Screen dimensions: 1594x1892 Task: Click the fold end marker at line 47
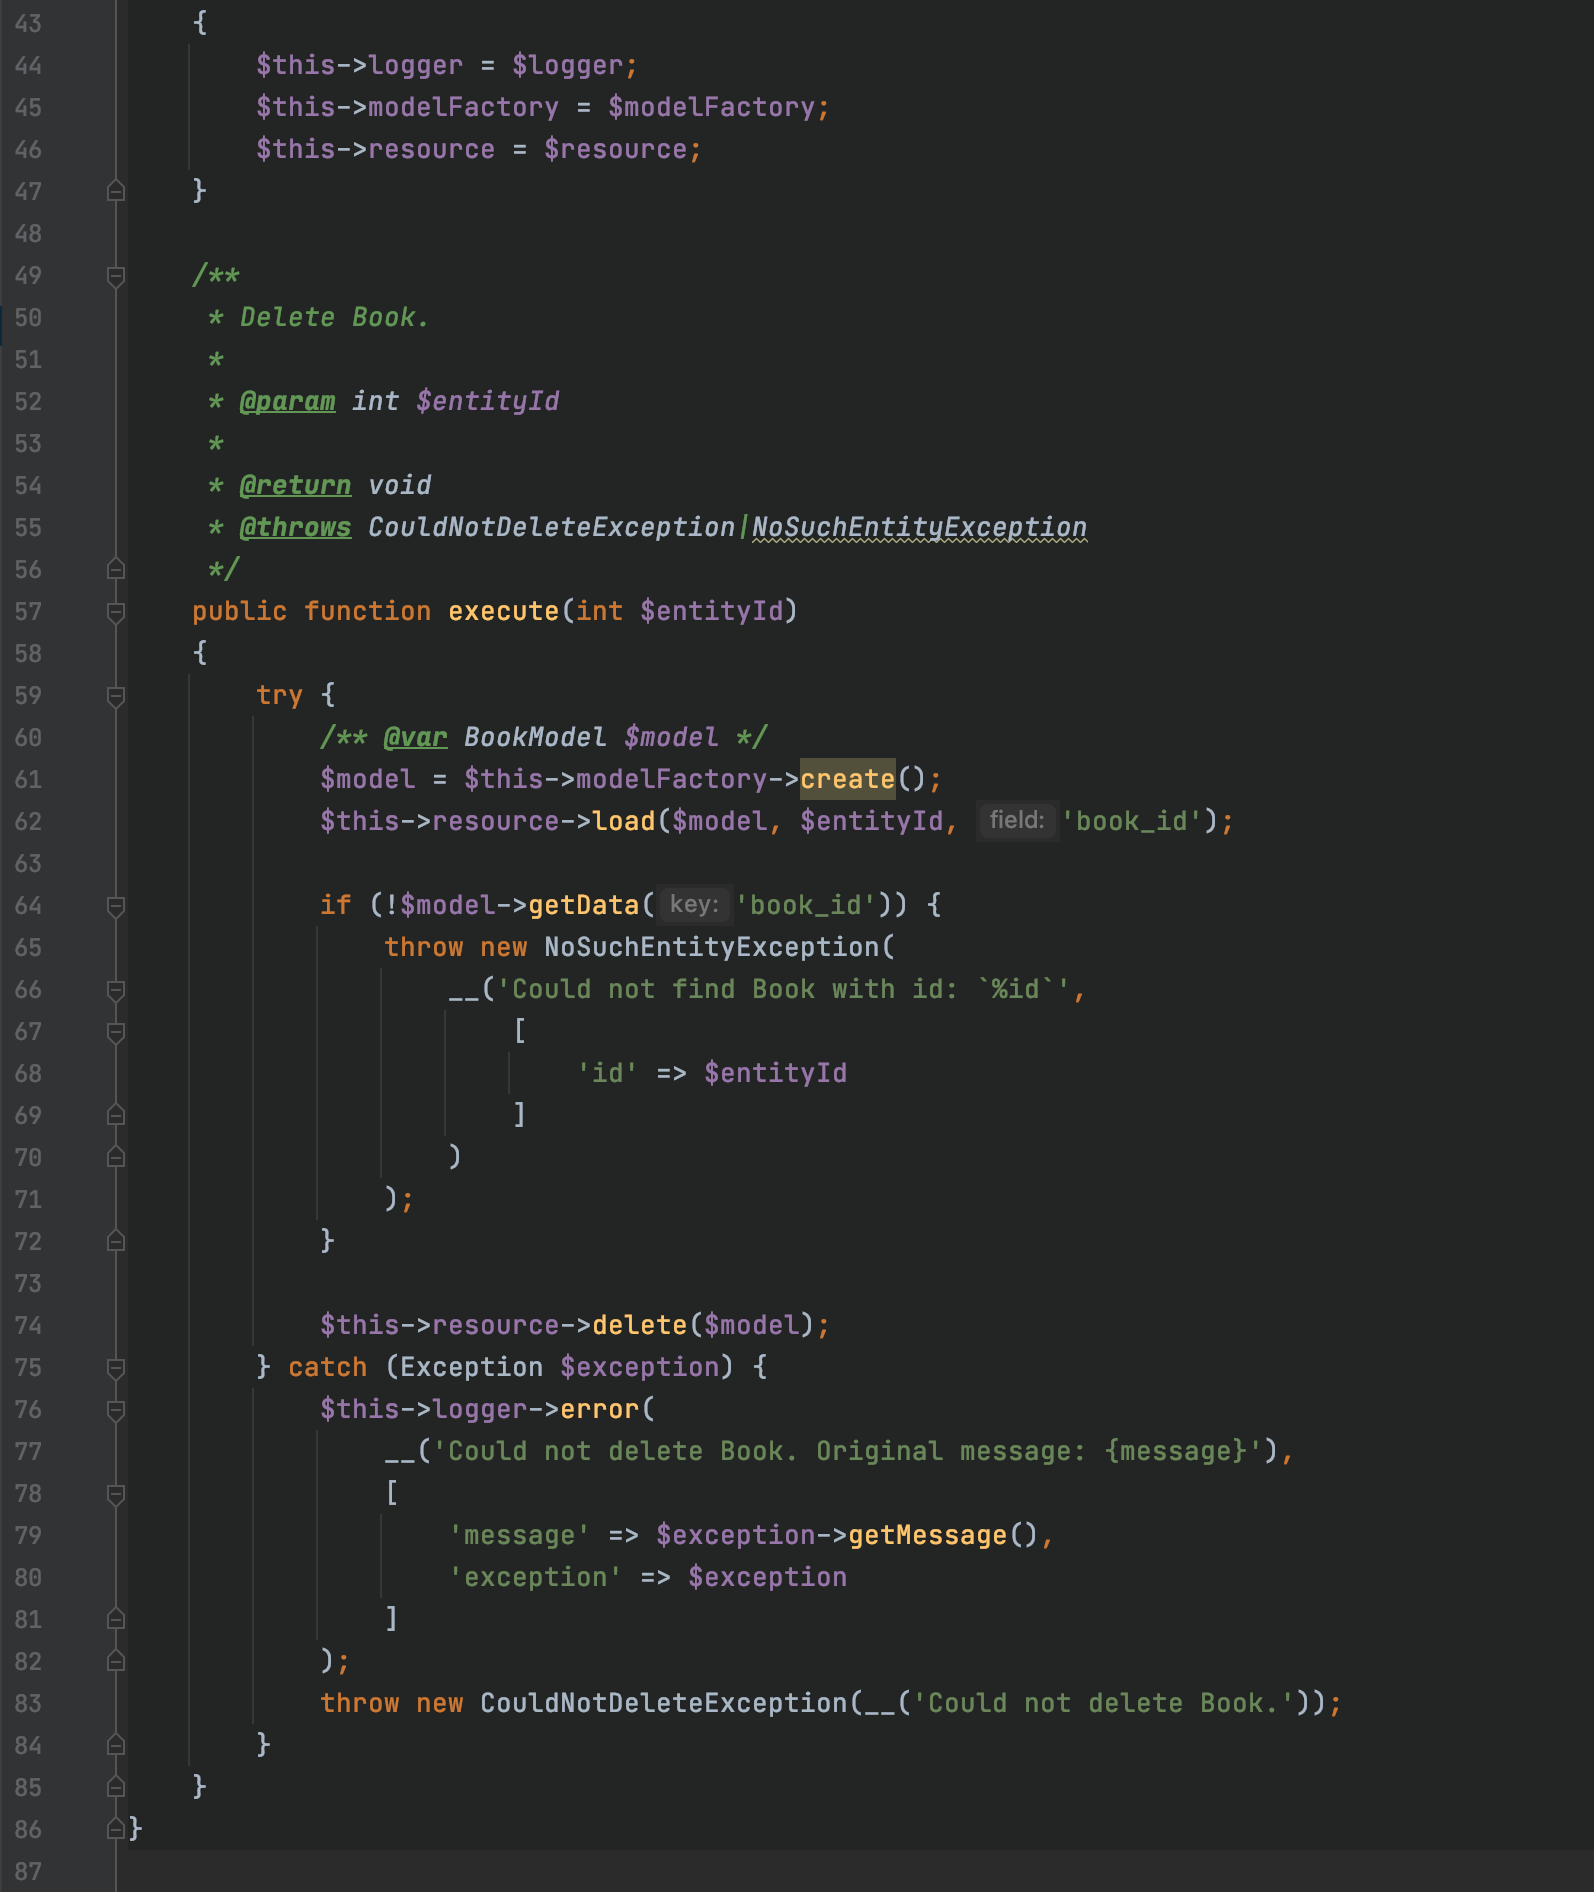(116, 191)
